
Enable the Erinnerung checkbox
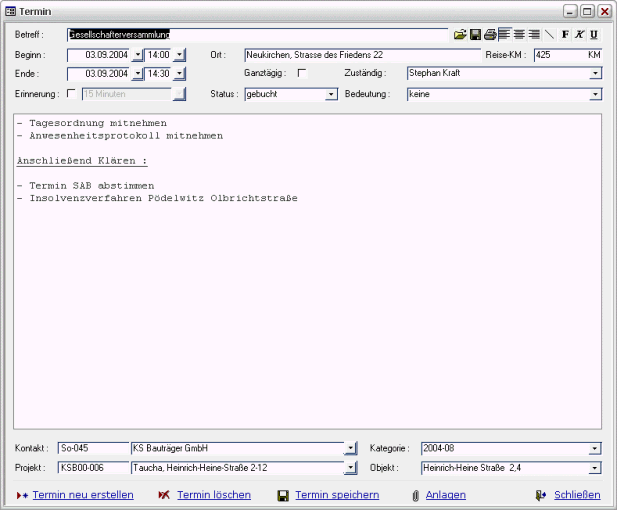point(70,94)
